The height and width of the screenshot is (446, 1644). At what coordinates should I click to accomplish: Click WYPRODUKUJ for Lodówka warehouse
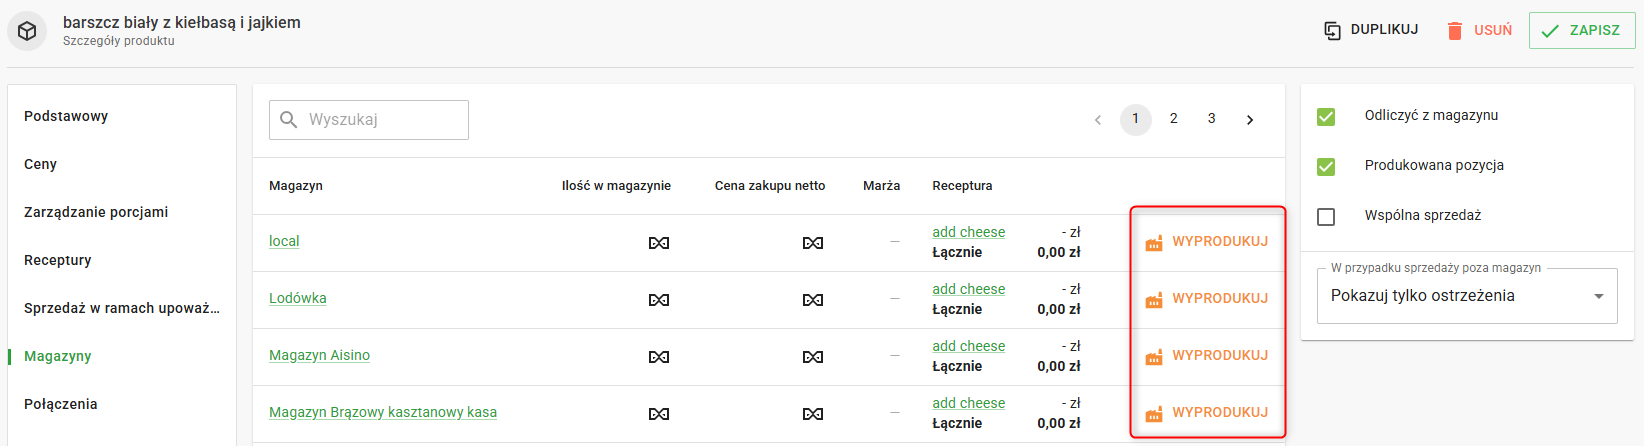[1207, 299]
